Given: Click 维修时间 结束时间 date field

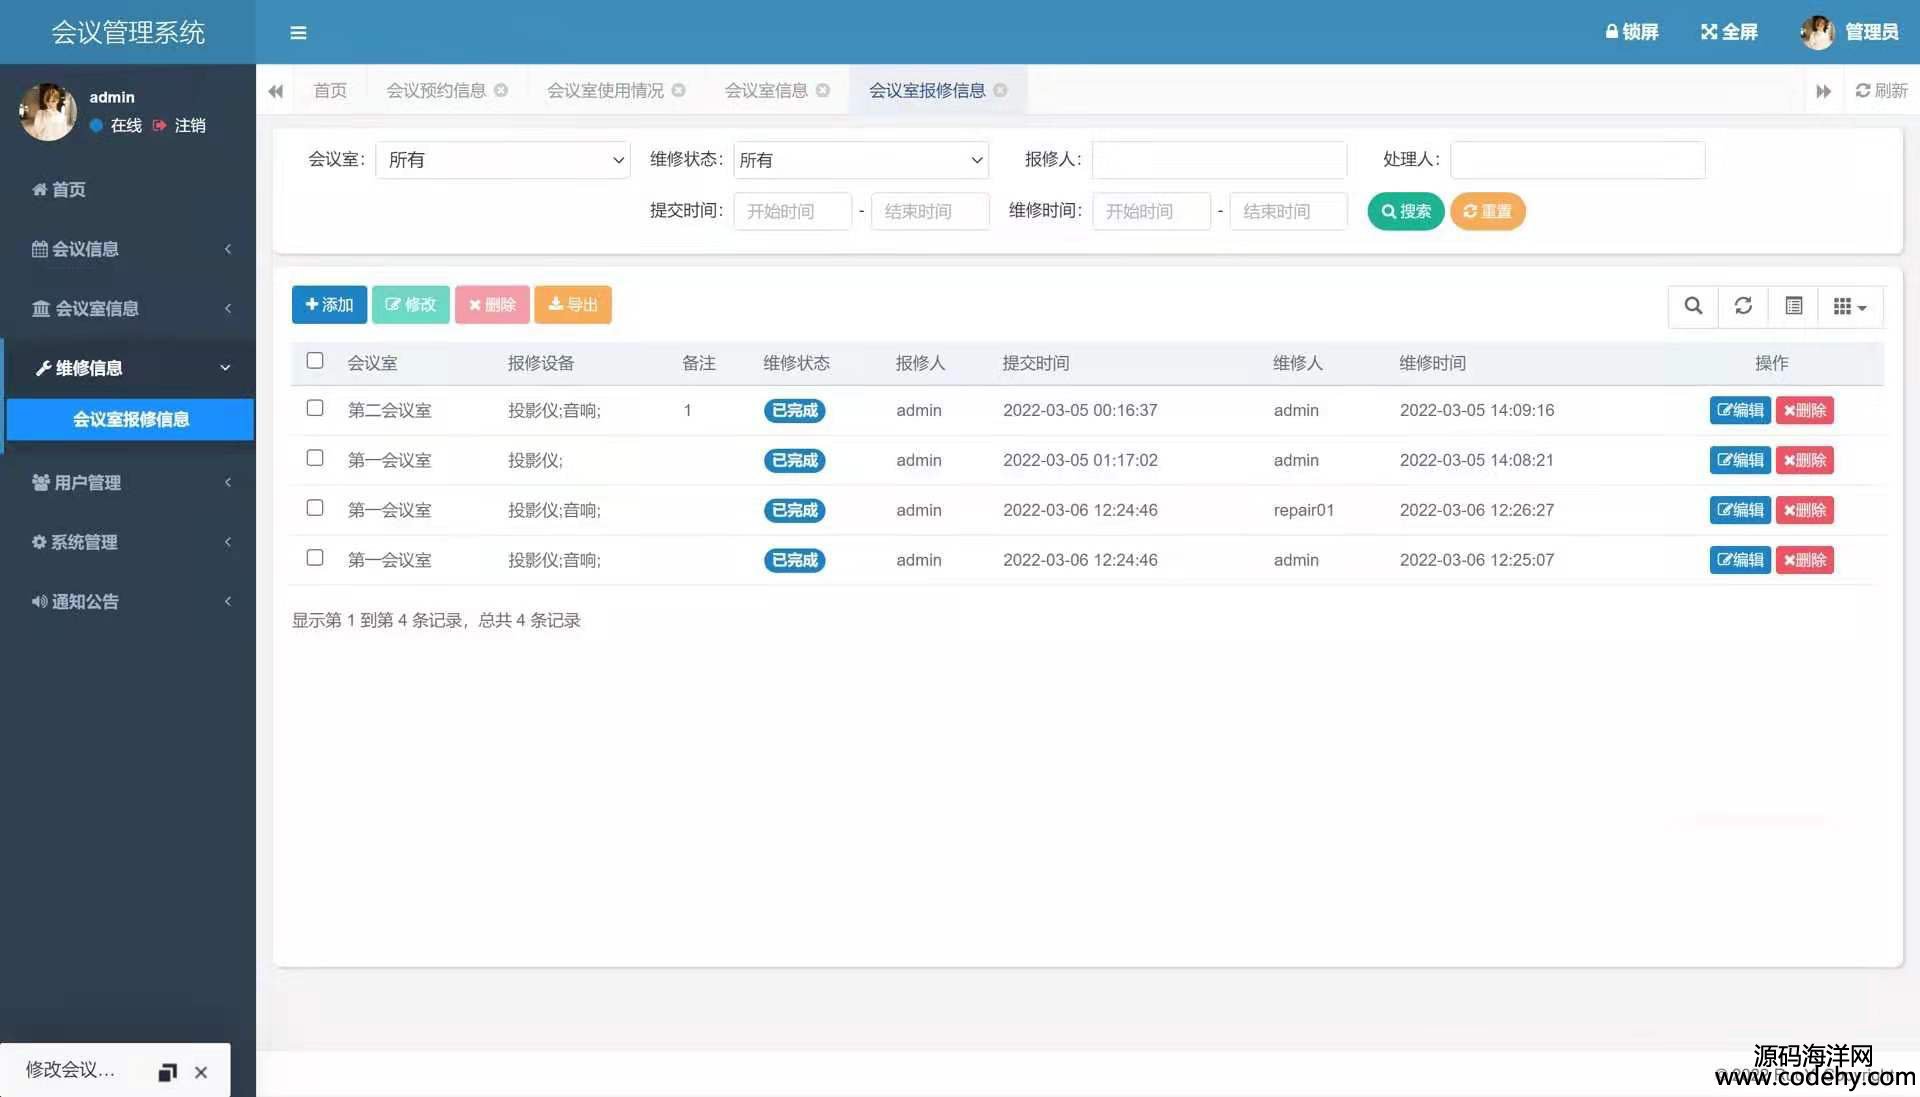Looking at the screenshot, I should tap(1288, 211).
